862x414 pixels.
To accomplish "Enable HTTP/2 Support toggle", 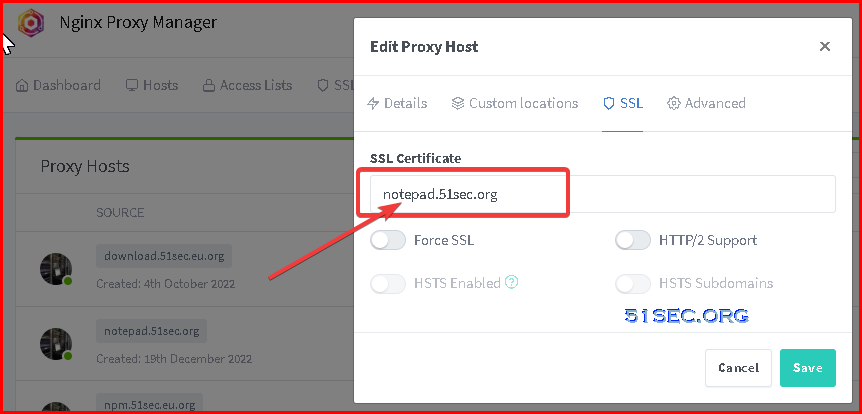I will pos(633,240).
